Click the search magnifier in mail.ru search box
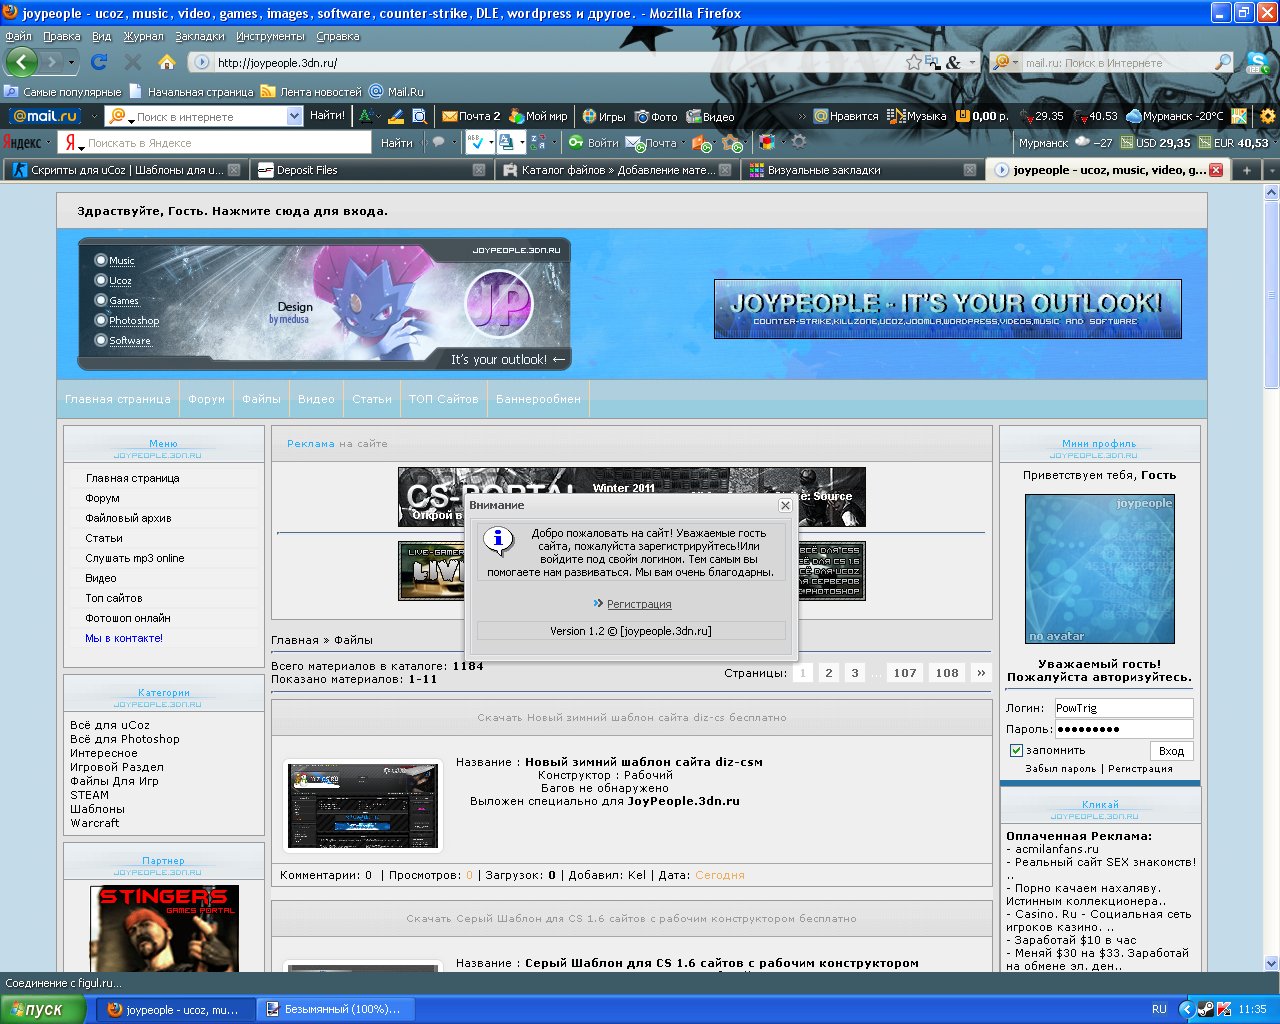The image size is (1280, 1024). point(1223,62)
